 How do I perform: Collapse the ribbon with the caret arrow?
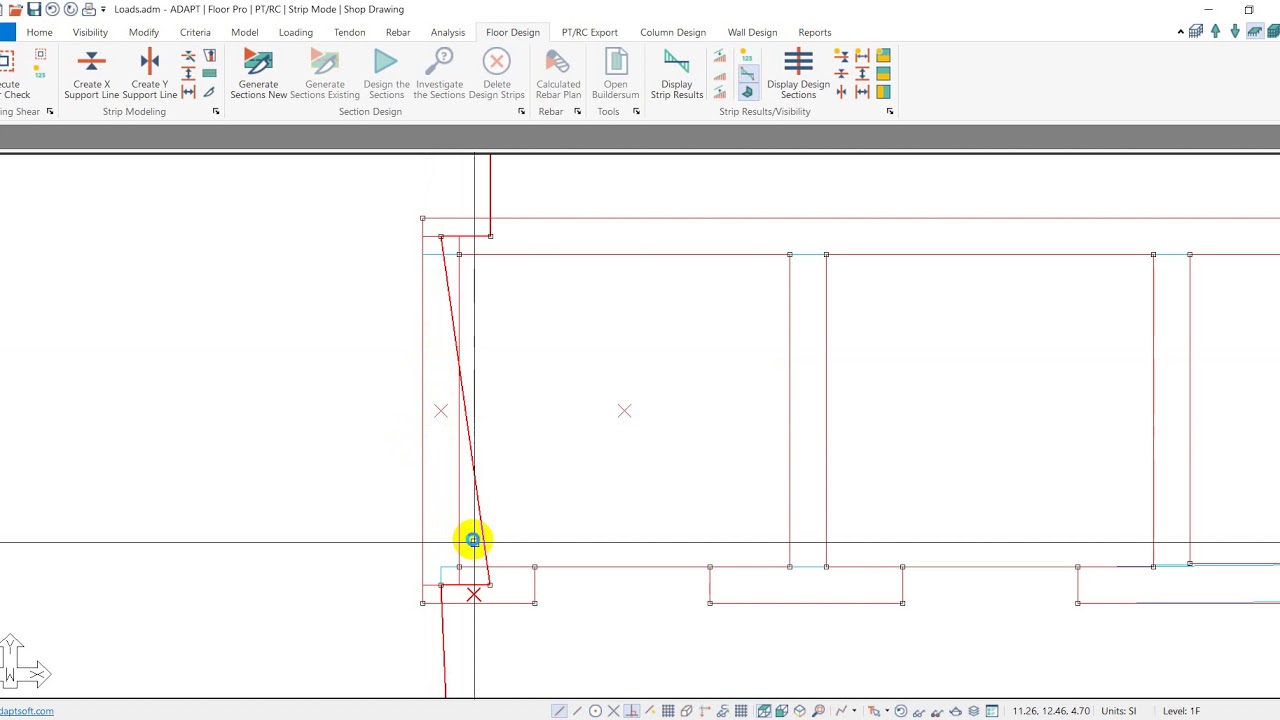[1180, 32]
